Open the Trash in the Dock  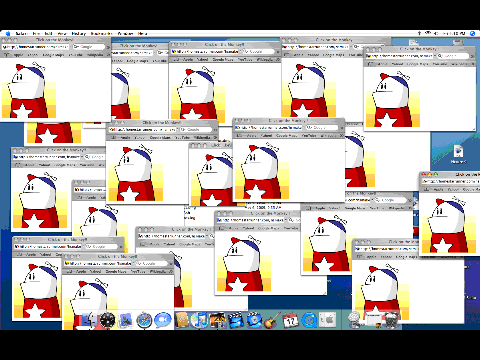(x=392, y=320)
